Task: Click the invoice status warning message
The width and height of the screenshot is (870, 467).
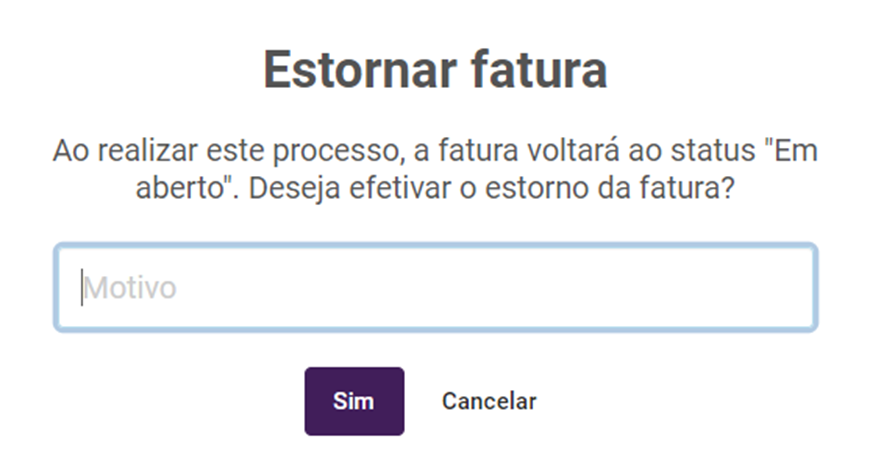Action: [435, 169]
